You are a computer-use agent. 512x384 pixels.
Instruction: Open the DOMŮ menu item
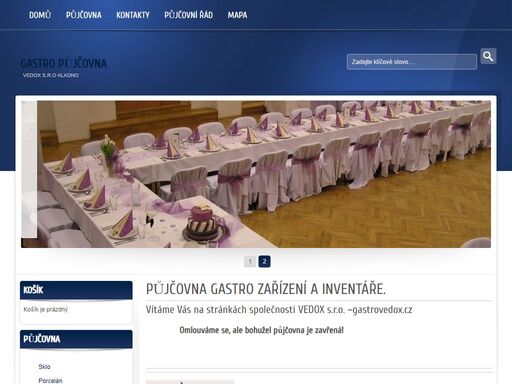40,15
